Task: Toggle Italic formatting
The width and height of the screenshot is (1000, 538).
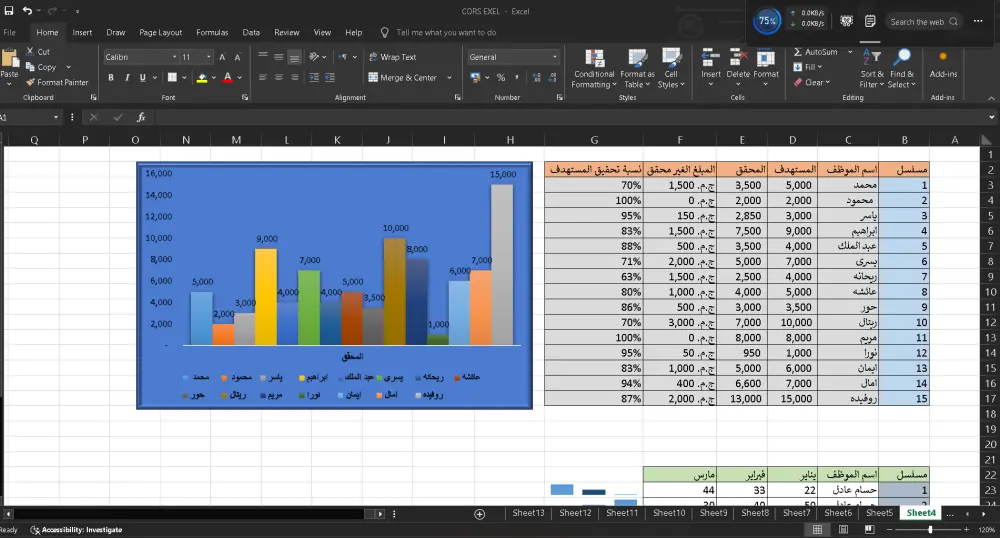Action: (127, 78)
